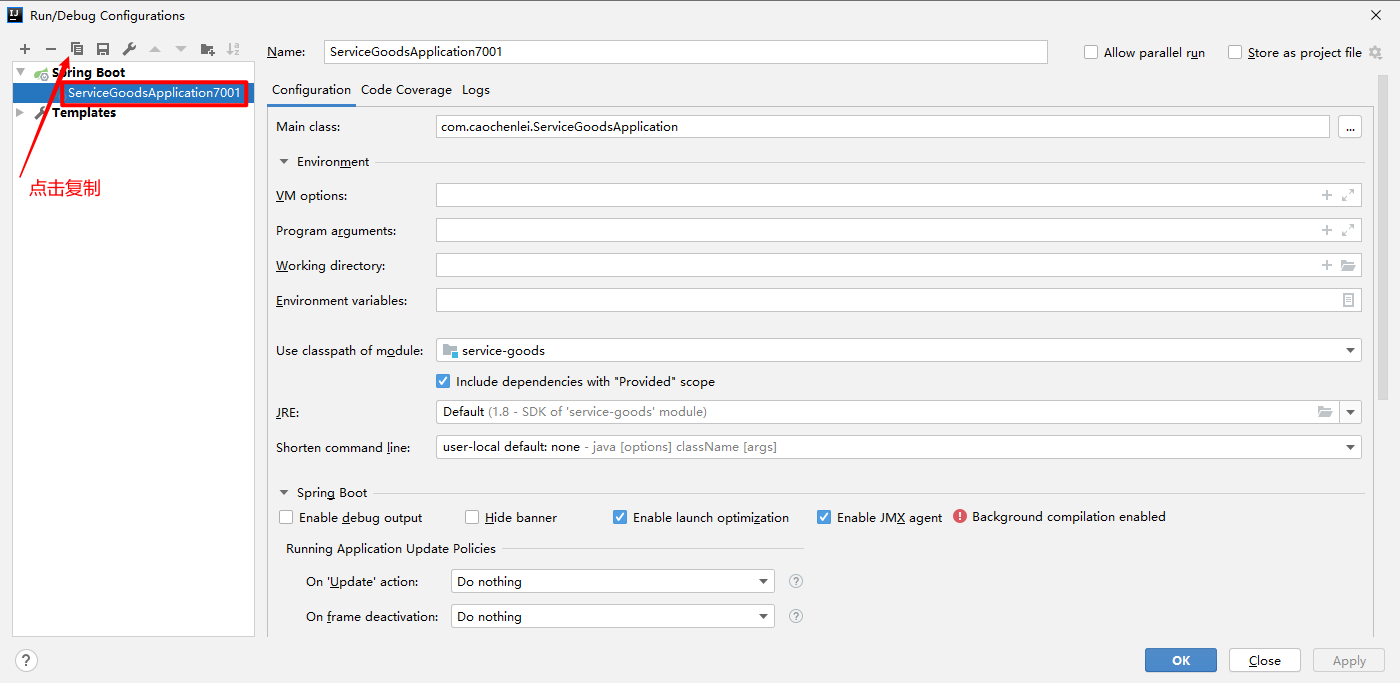Collapse the Spring Boot settings section
Screen dimensions: 1400x683
coord(284,492)
